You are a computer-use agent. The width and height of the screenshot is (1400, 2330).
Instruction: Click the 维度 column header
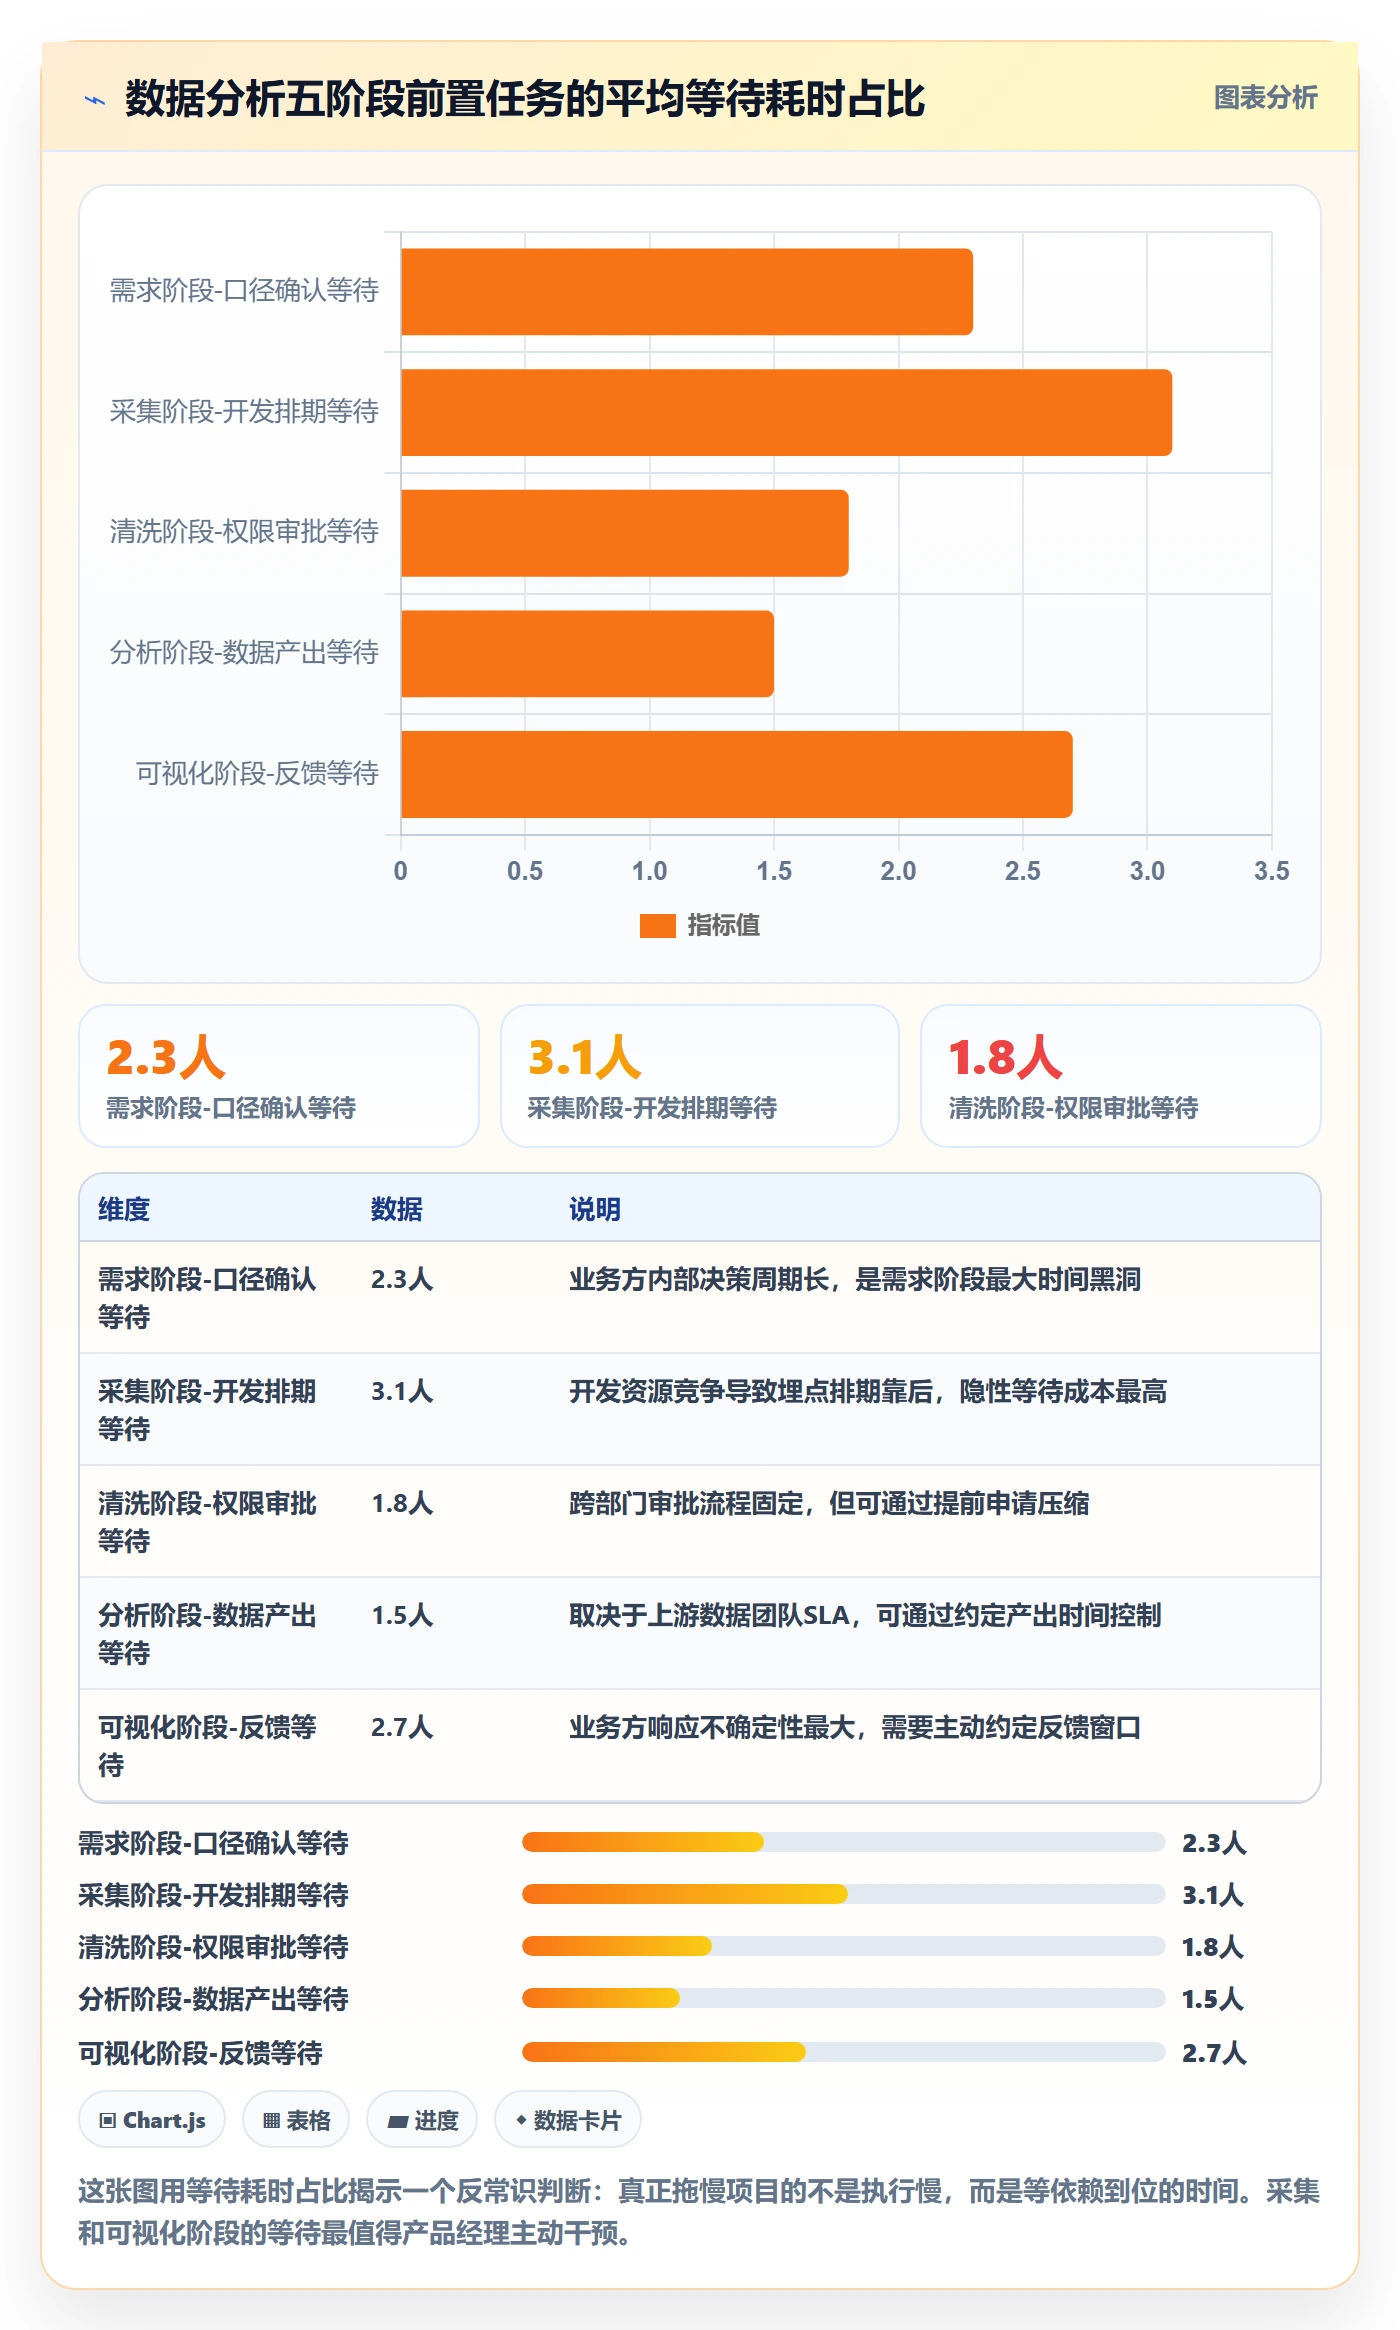(x=124, y=1209)
